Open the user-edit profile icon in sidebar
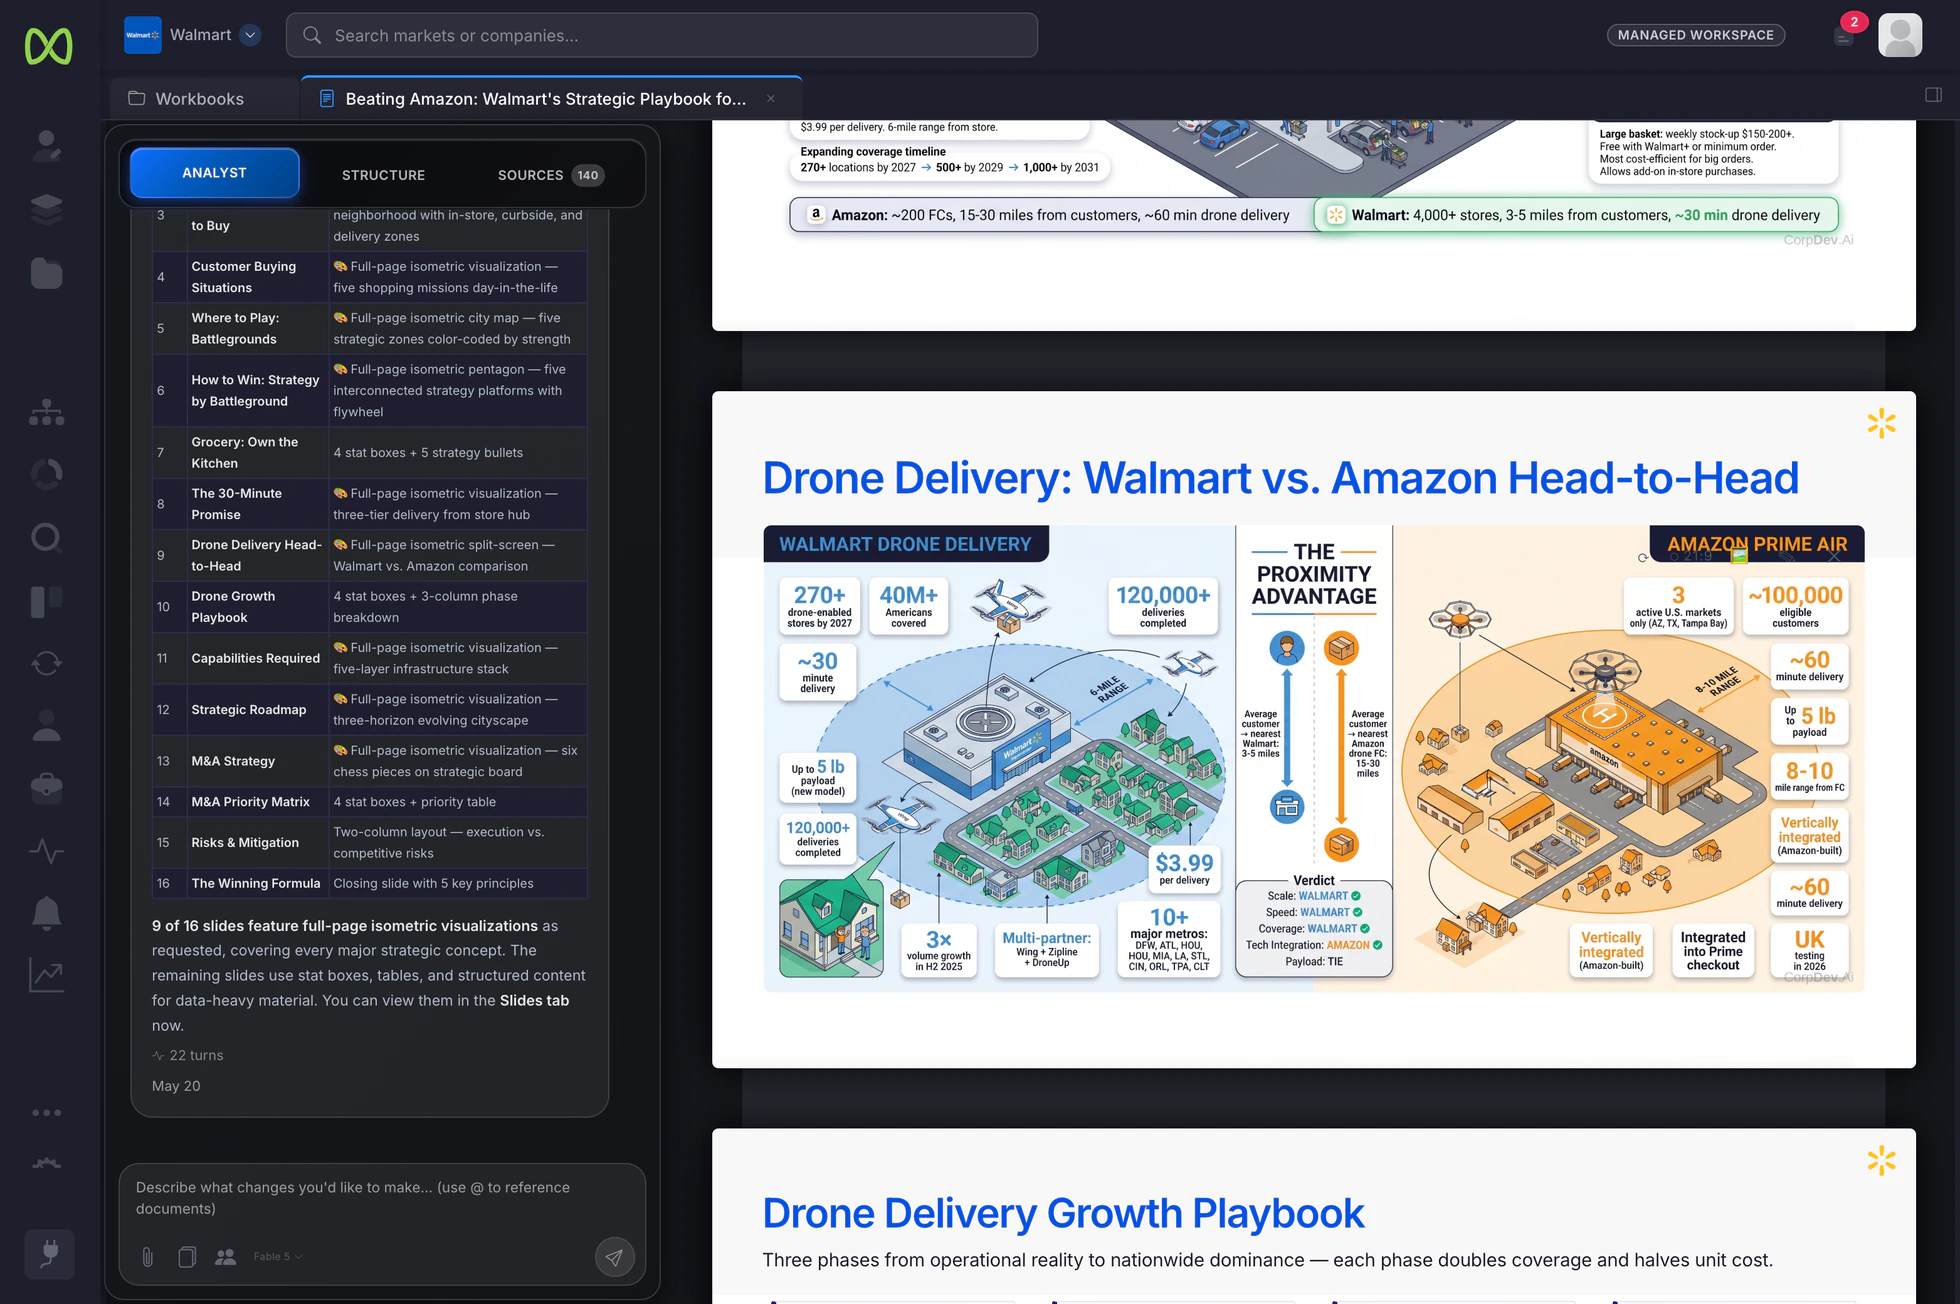The width and height of the screenshot is (1960, 1304). (x=46, y=146)
